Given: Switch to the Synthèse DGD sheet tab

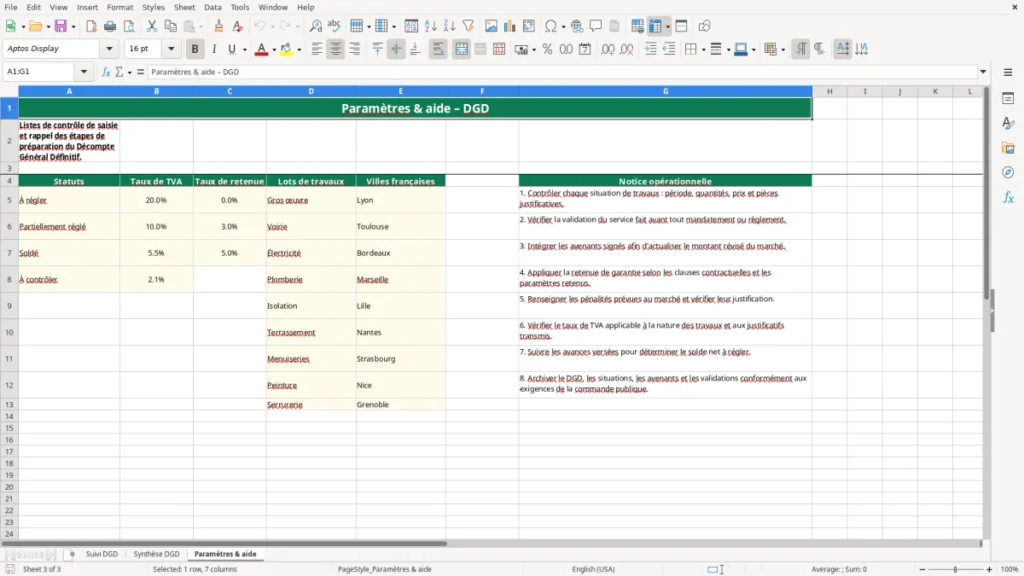Looking at the screenshot, I should (156, 554).
